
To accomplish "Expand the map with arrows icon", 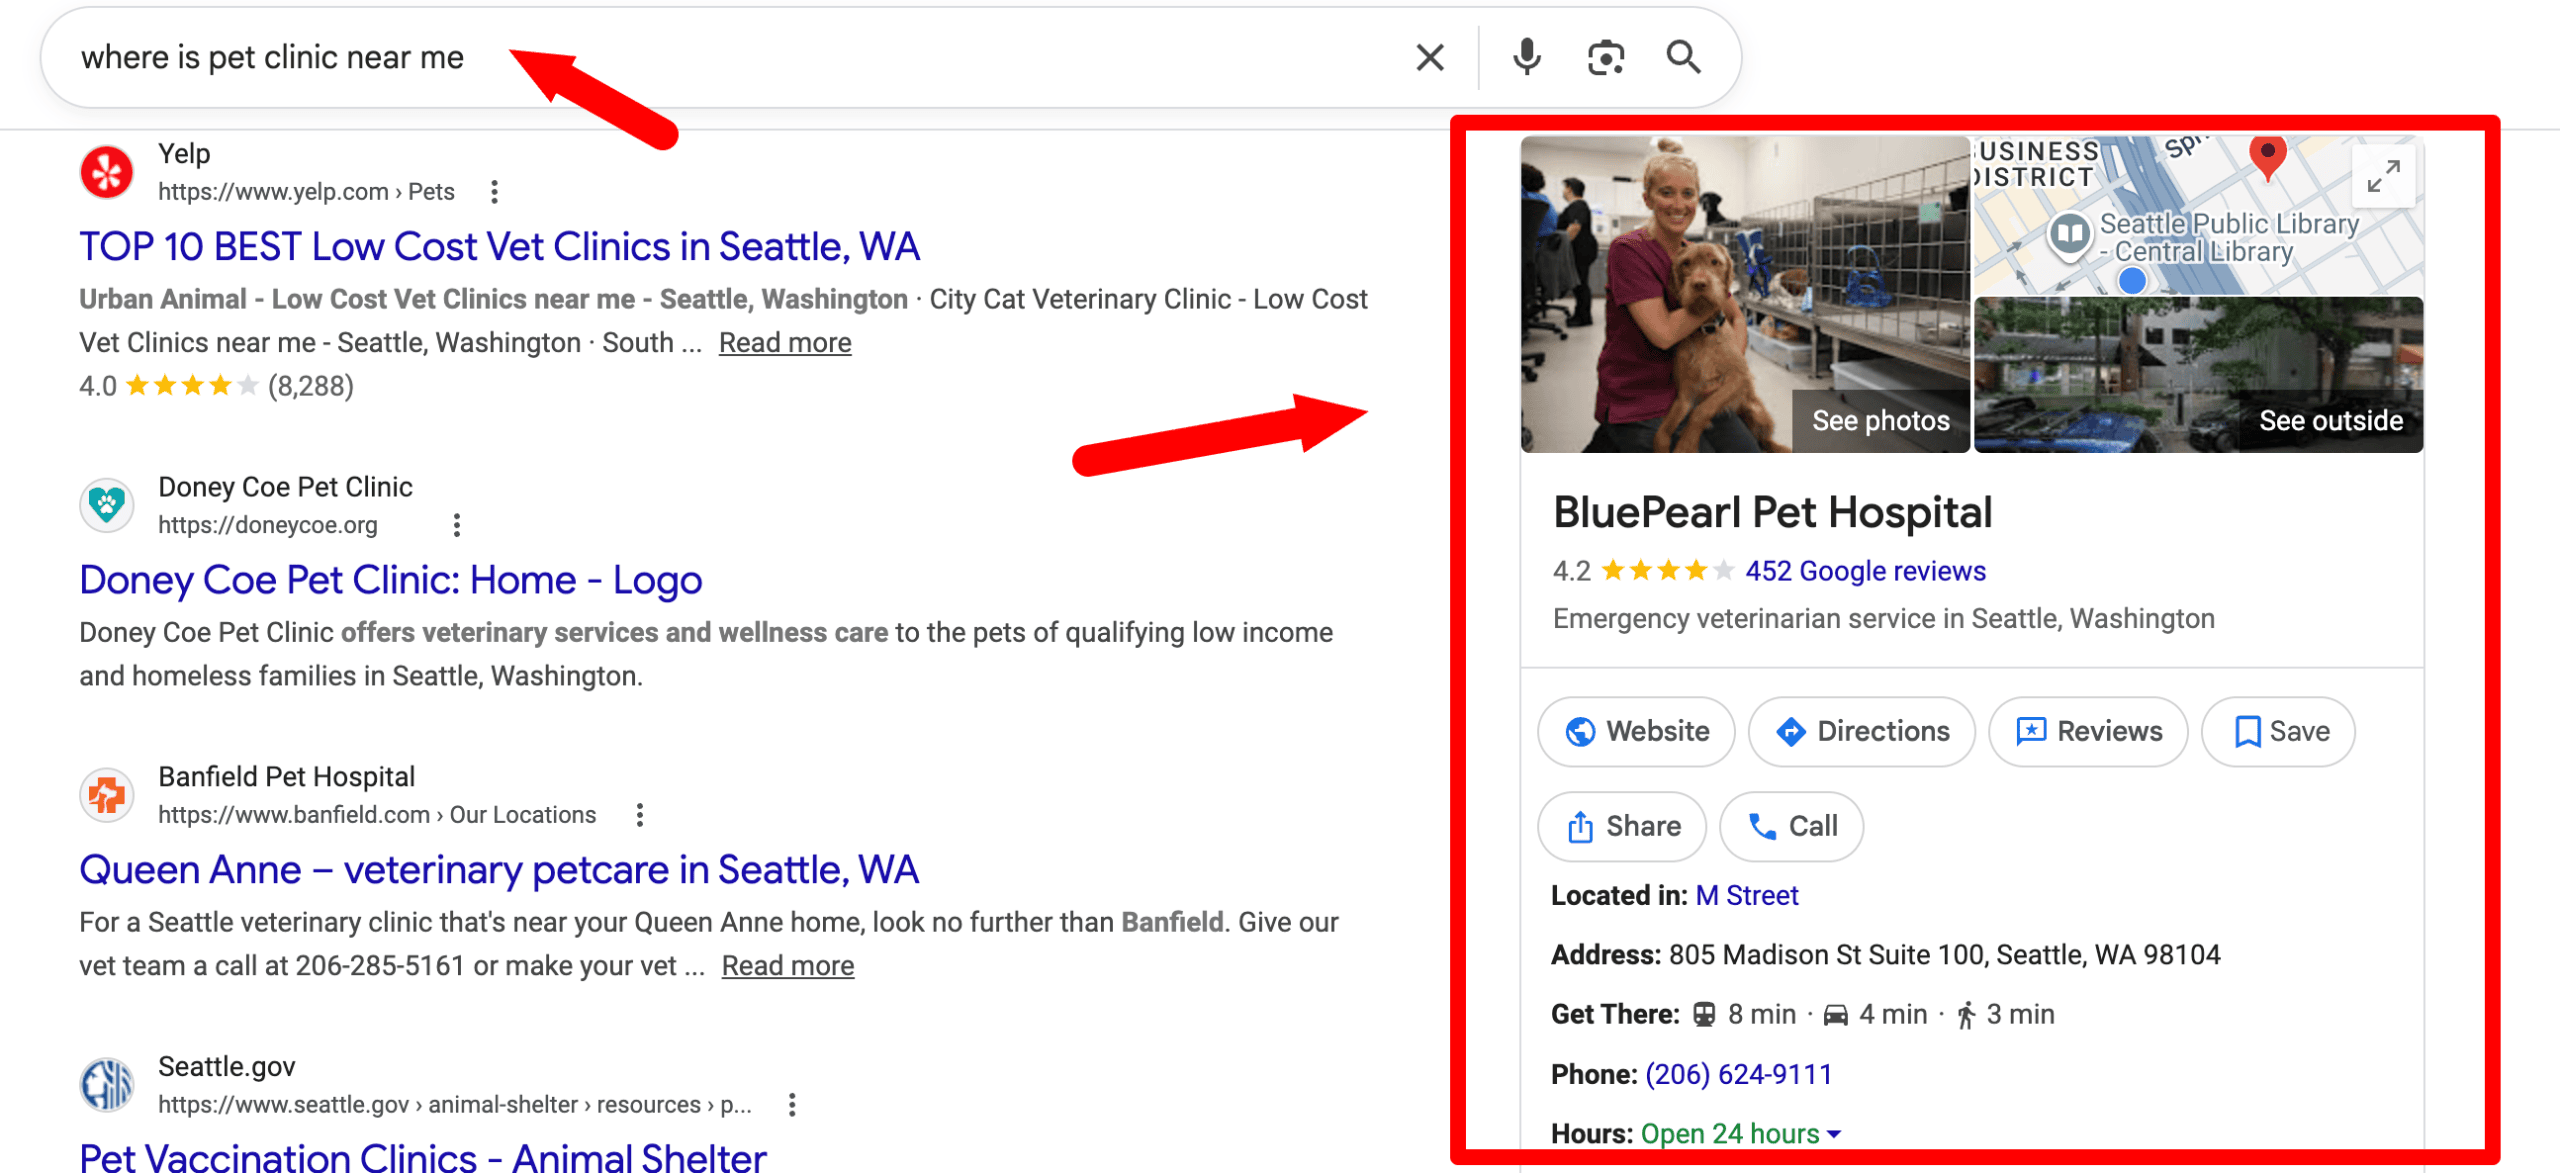I will (2383, 176).
